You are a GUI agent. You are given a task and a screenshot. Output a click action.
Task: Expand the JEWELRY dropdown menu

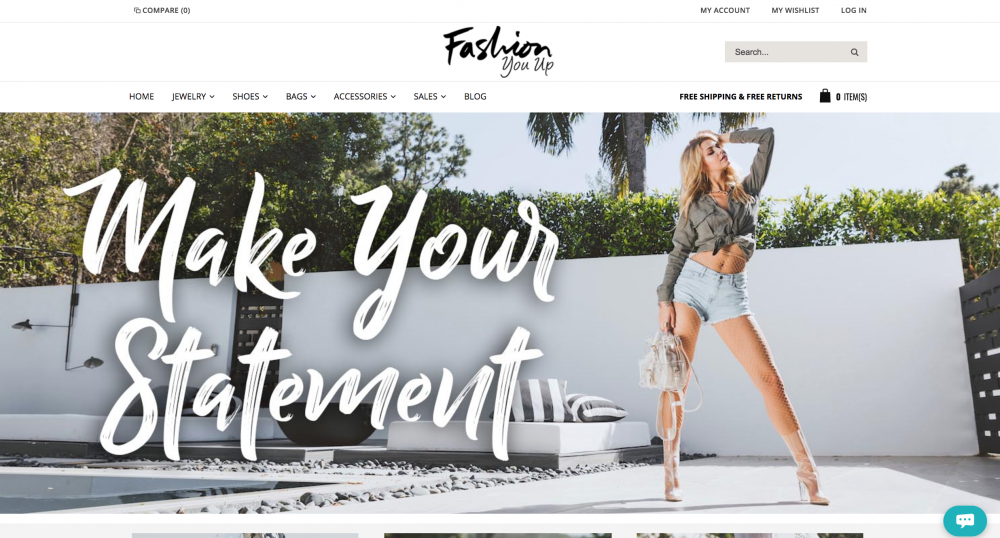[x=193, y=96]
